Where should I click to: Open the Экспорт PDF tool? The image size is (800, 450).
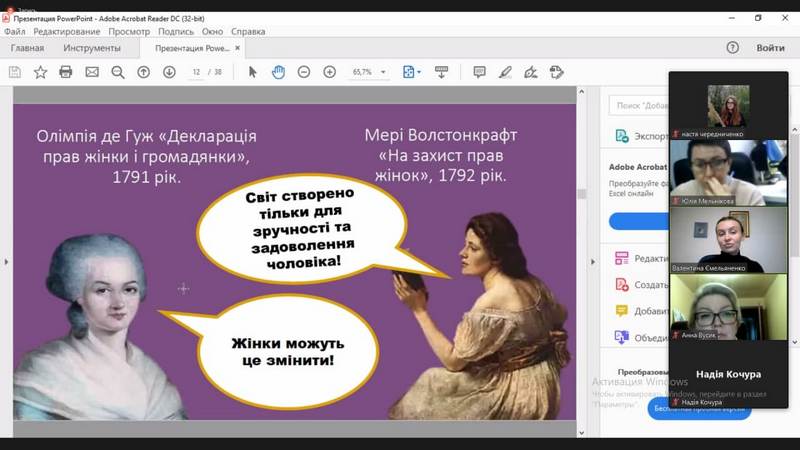pyautogui.click(x=642, y=136)
